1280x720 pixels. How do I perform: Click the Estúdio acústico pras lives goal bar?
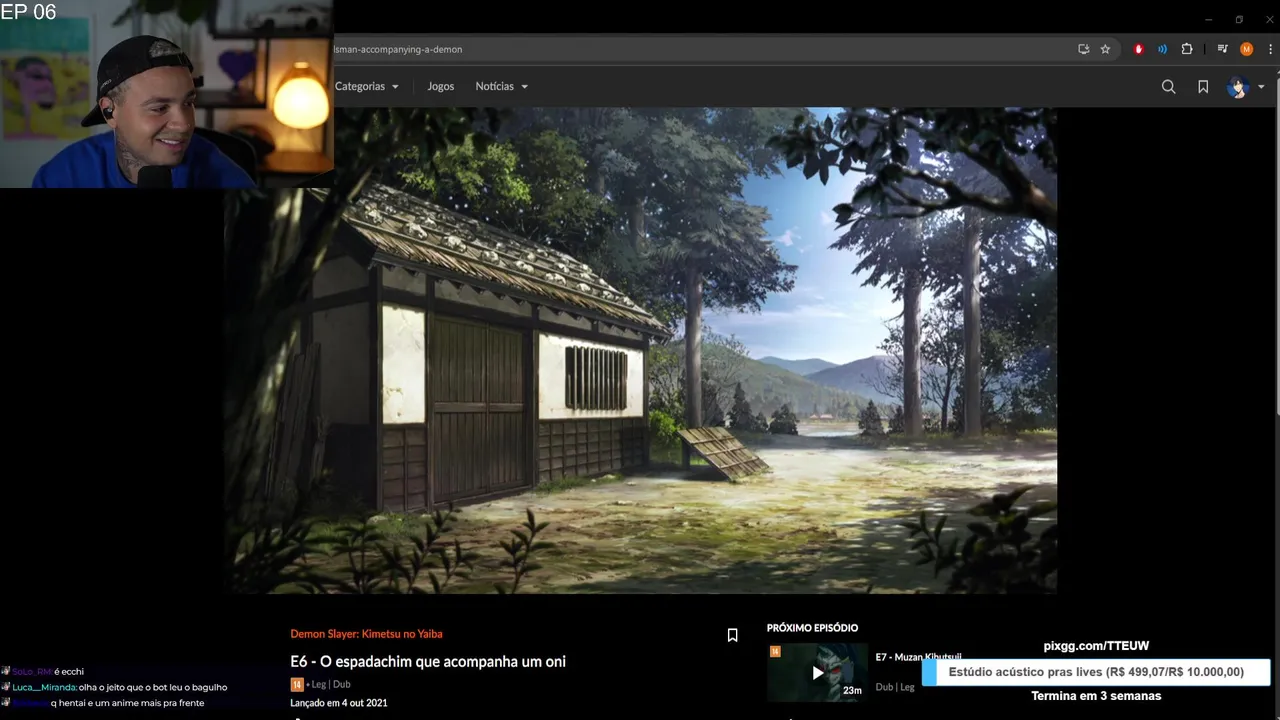1096,672
